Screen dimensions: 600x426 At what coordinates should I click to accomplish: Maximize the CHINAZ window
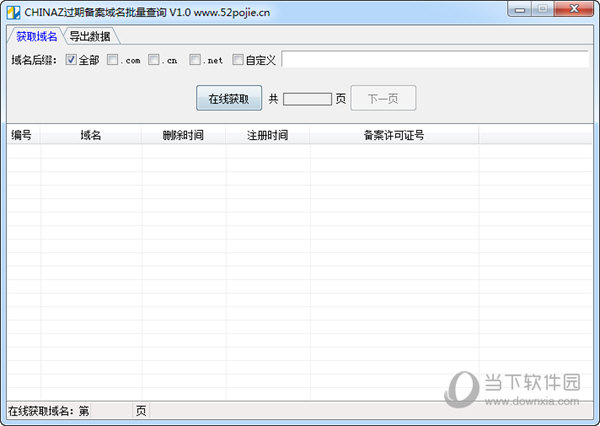pos(542,9)
